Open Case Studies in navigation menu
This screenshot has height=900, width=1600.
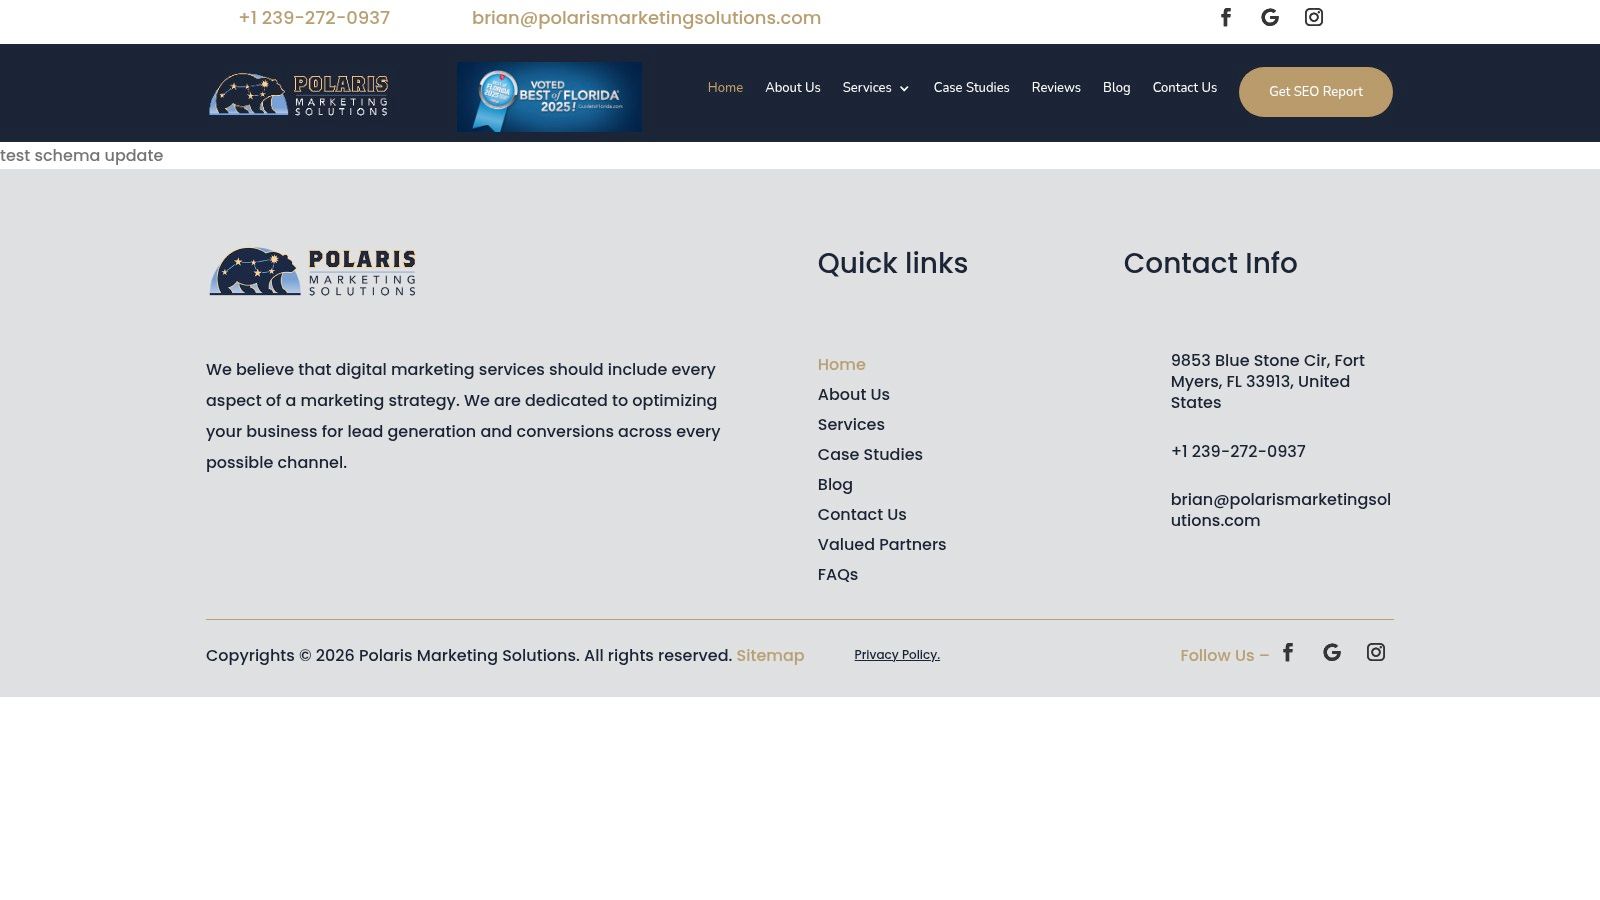971,88
